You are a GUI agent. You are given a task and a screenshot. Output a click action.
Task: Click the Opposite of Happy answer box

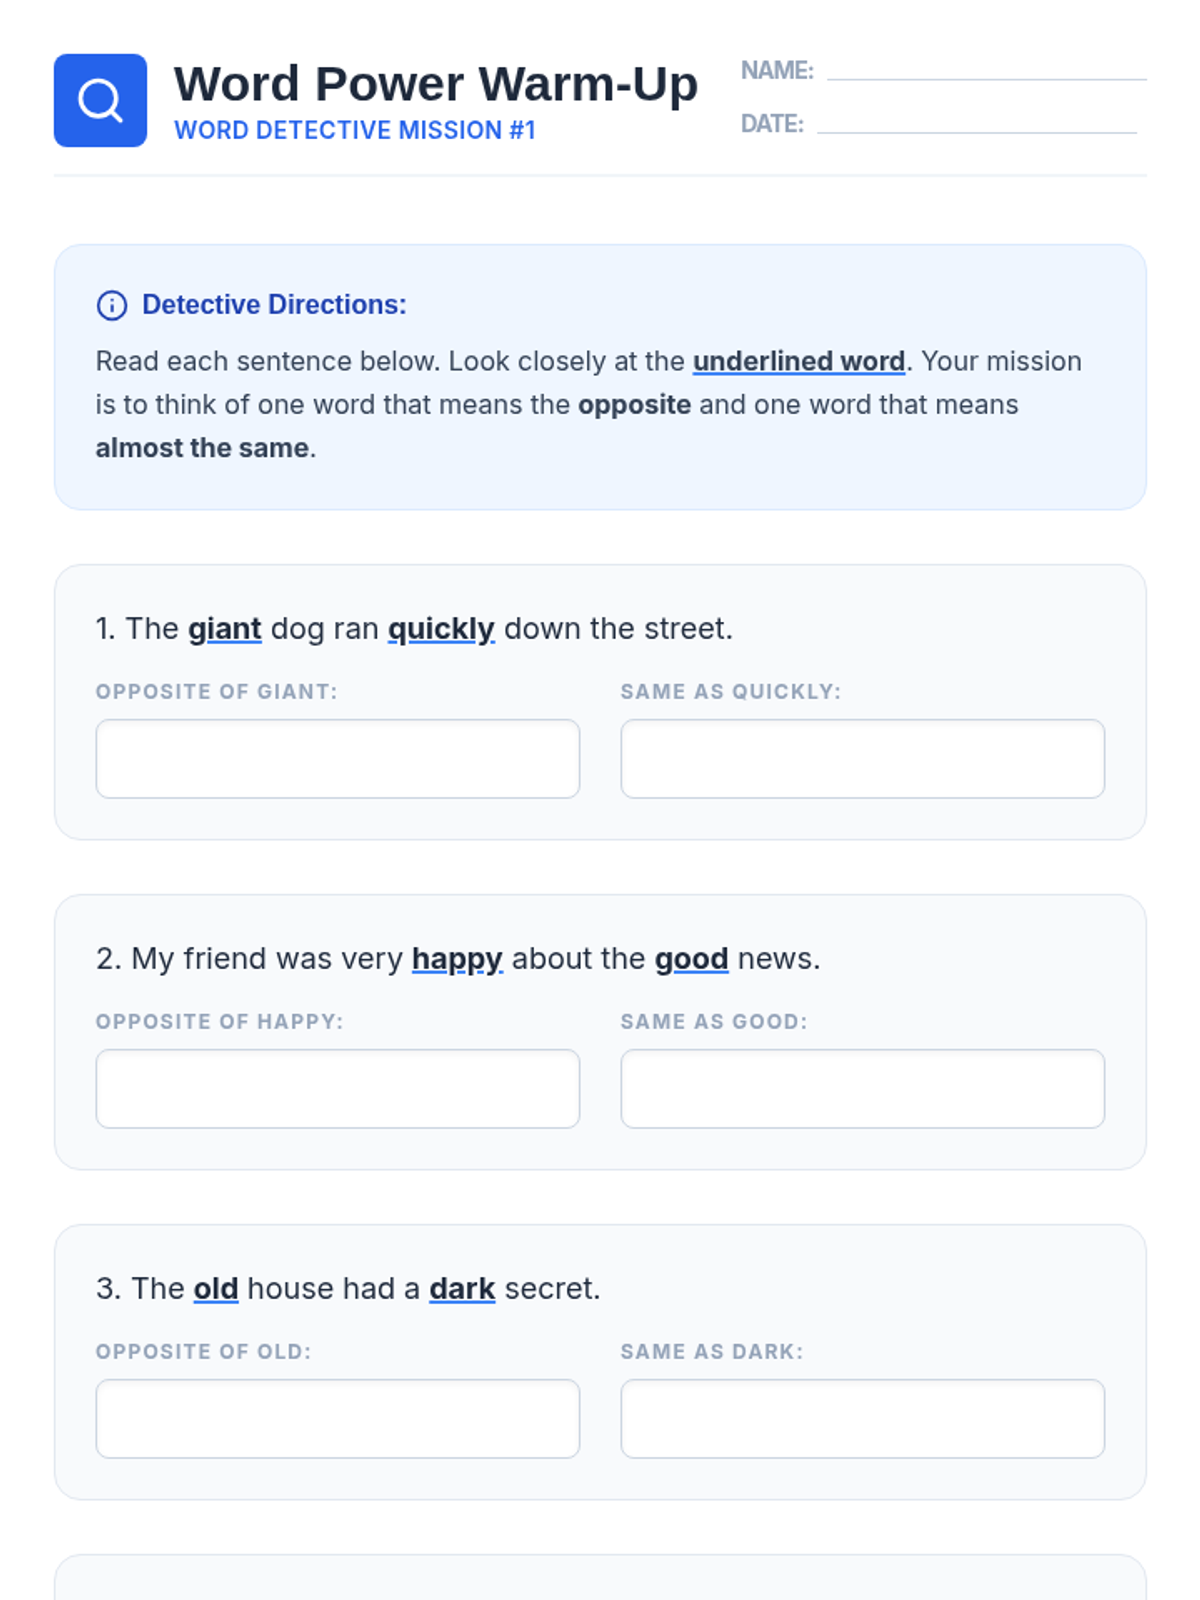pos(337,1088)
